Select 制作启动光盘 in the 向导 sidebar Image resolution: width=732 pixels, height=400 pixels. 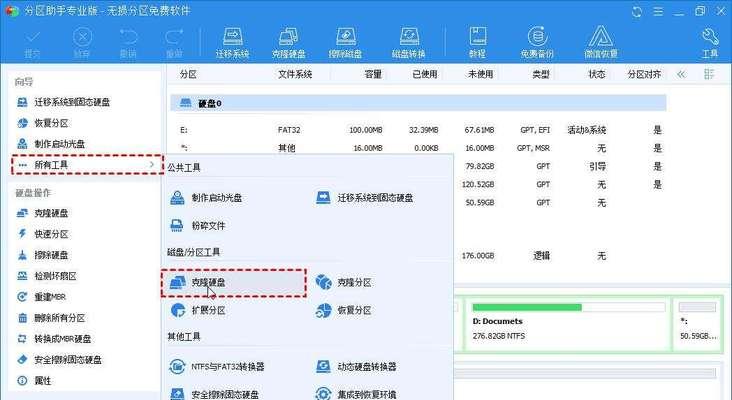[x=50, y=144]
